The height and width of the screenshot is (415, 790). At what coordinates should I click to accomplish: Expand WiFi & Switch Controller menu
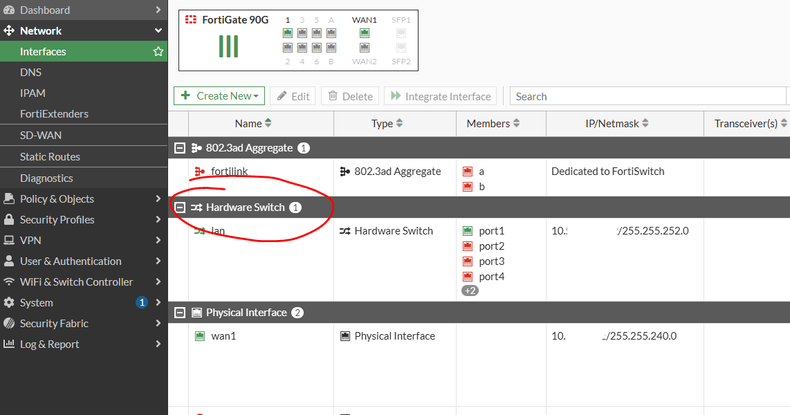(83, 282)
